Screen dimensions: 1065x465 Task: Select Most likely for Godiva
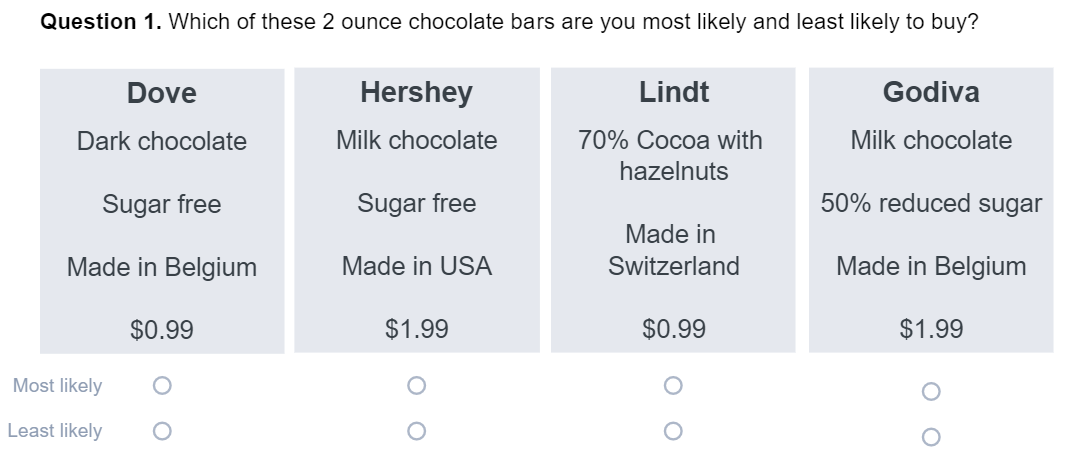[x=931, y=391]
